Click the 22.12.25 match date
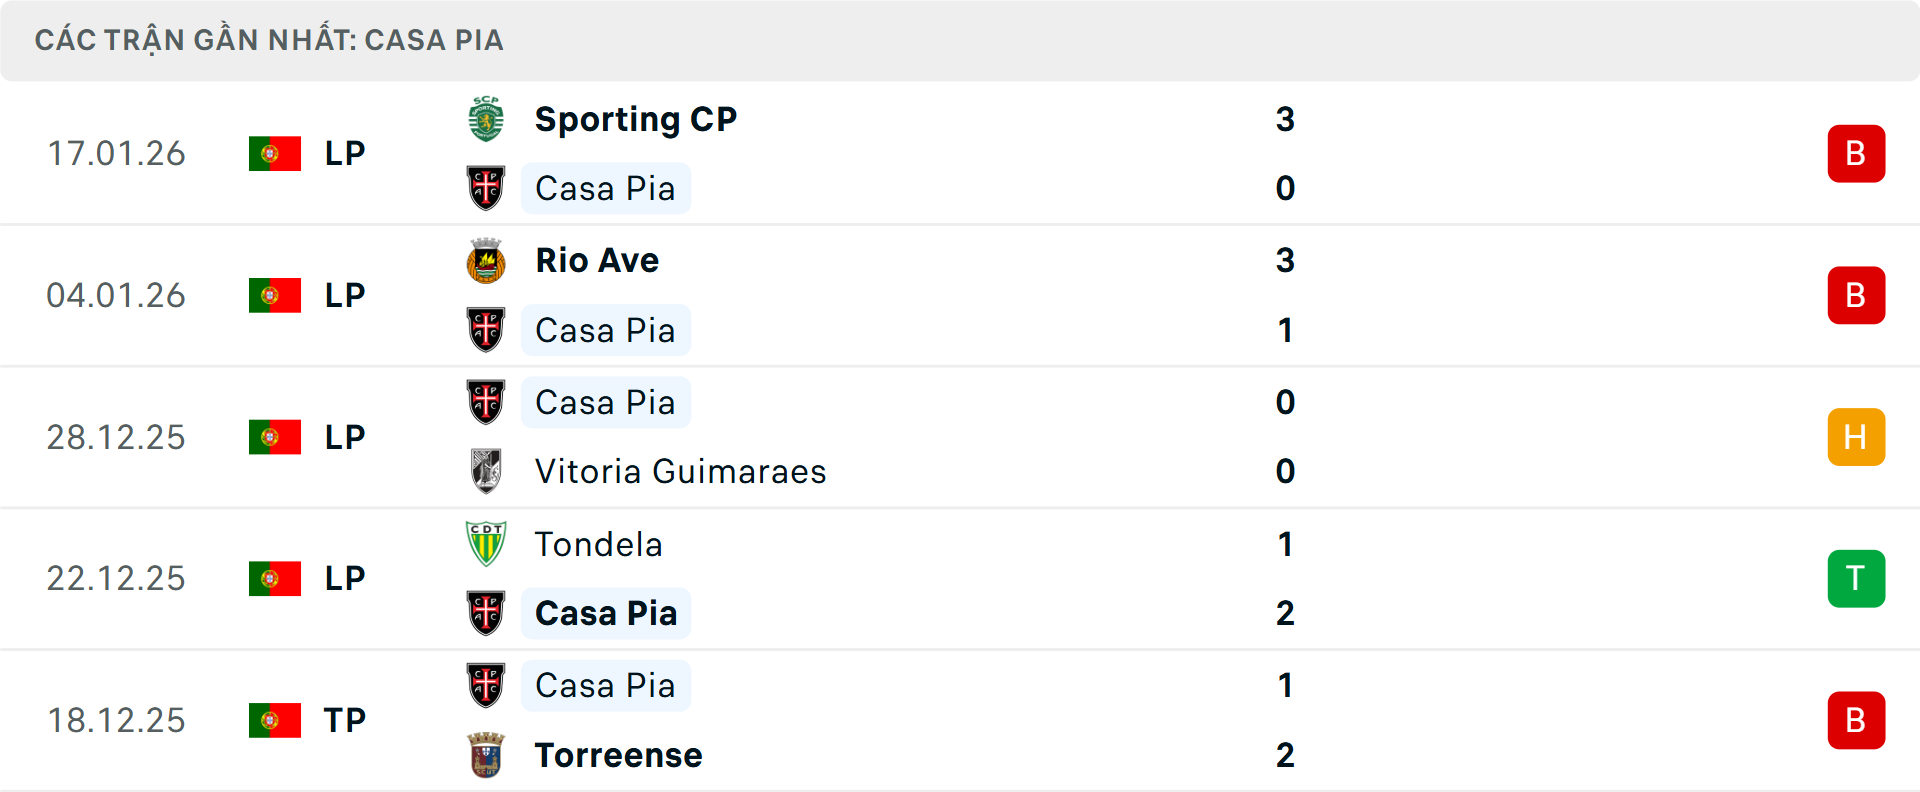1920x792 pixels. [x=116, y=579]
